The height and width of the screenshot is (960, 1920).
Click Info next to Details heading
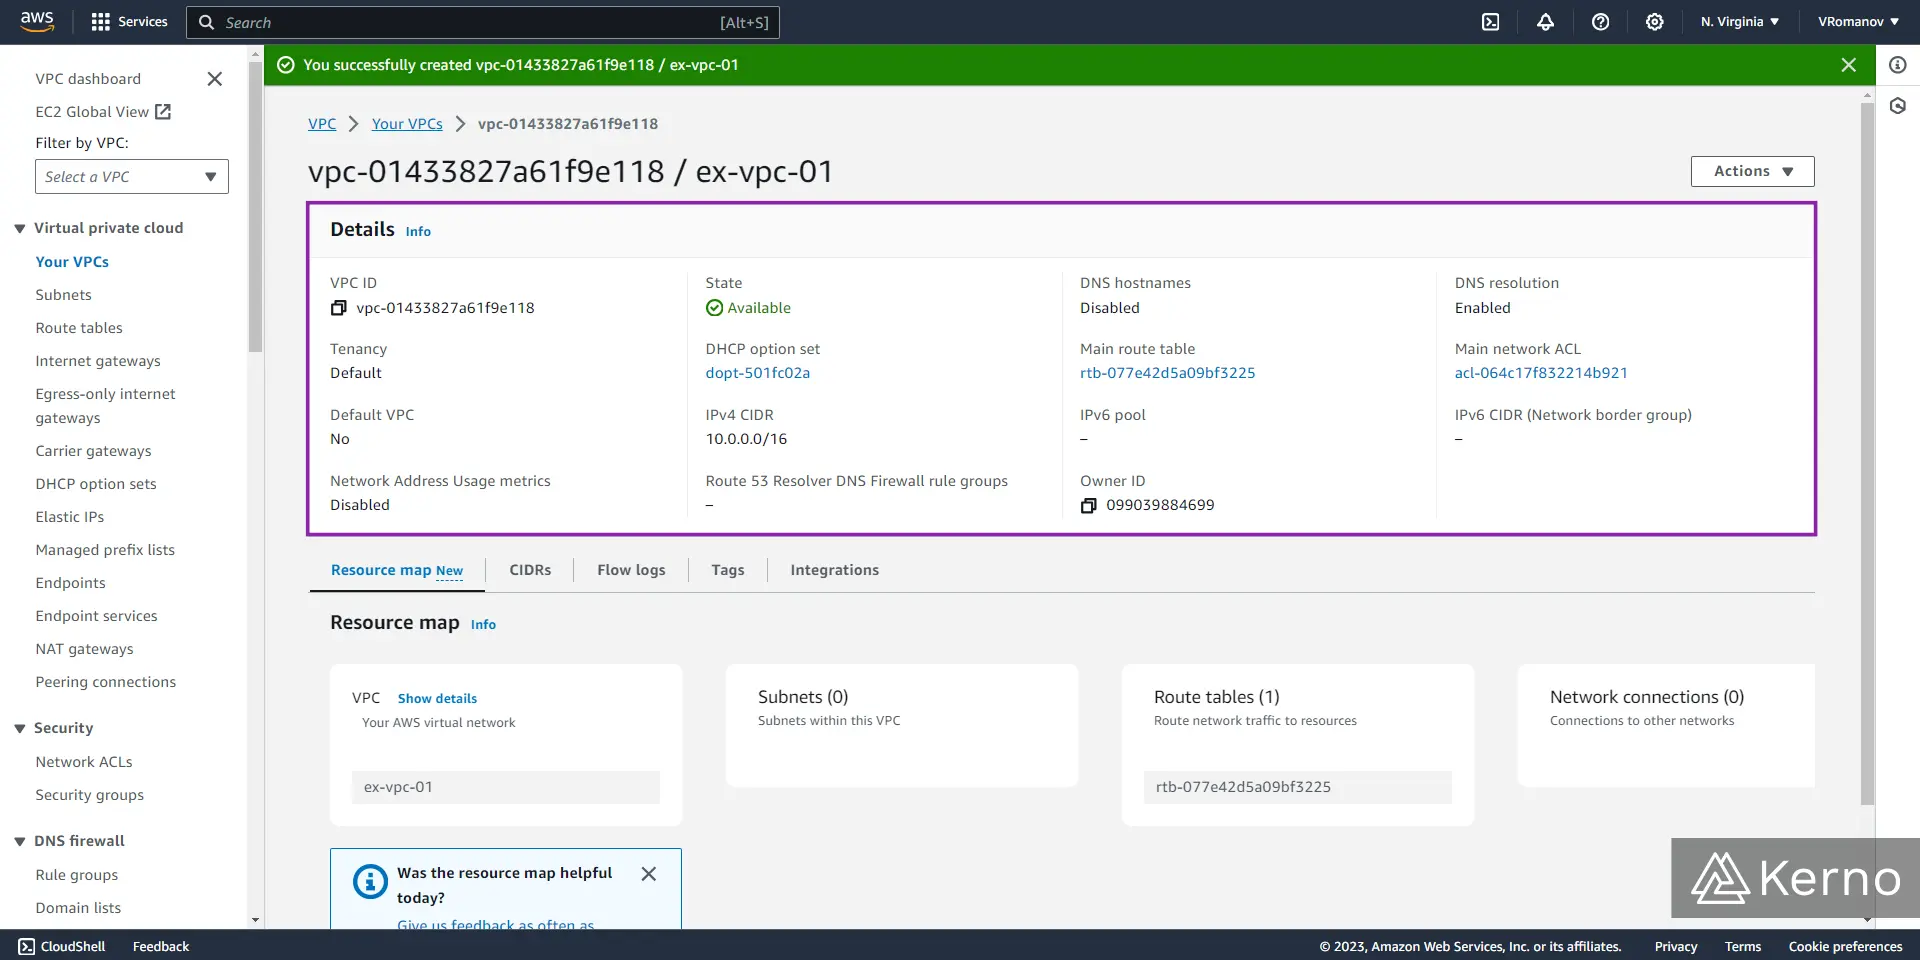[418, 232]
